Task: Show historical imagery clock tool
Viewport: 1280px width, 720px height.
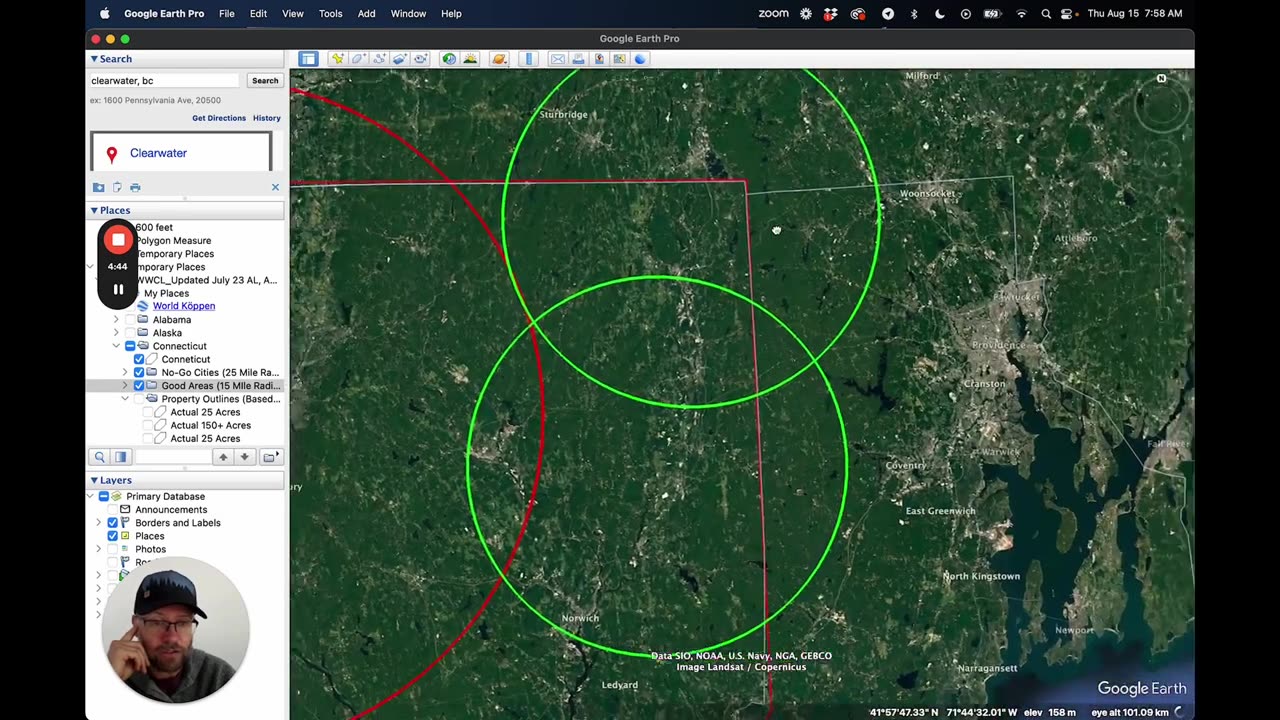Action: [x=449, y=59]
